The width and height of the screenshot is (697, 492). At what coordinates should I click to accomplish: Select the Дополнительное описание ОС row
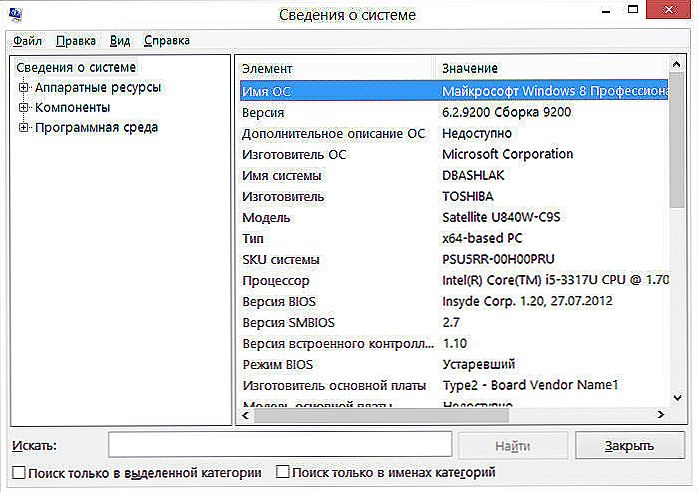click(454, 133)
